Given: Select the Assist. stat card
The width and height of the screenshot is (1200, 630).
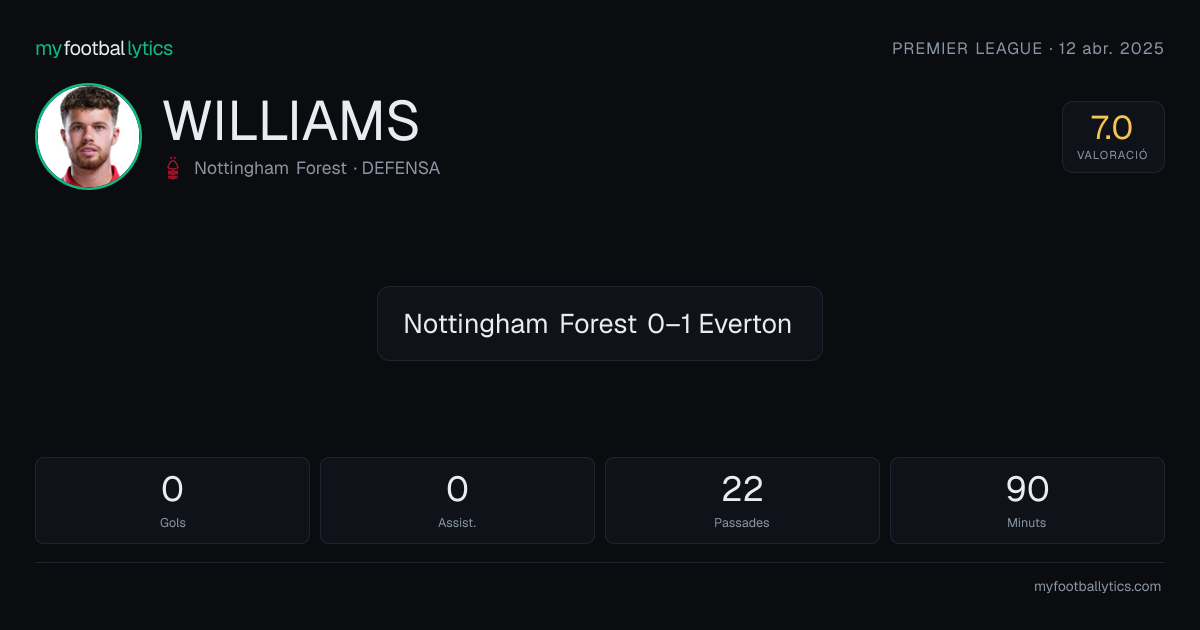Looking at the screenshot, I should tap(457, 501).
